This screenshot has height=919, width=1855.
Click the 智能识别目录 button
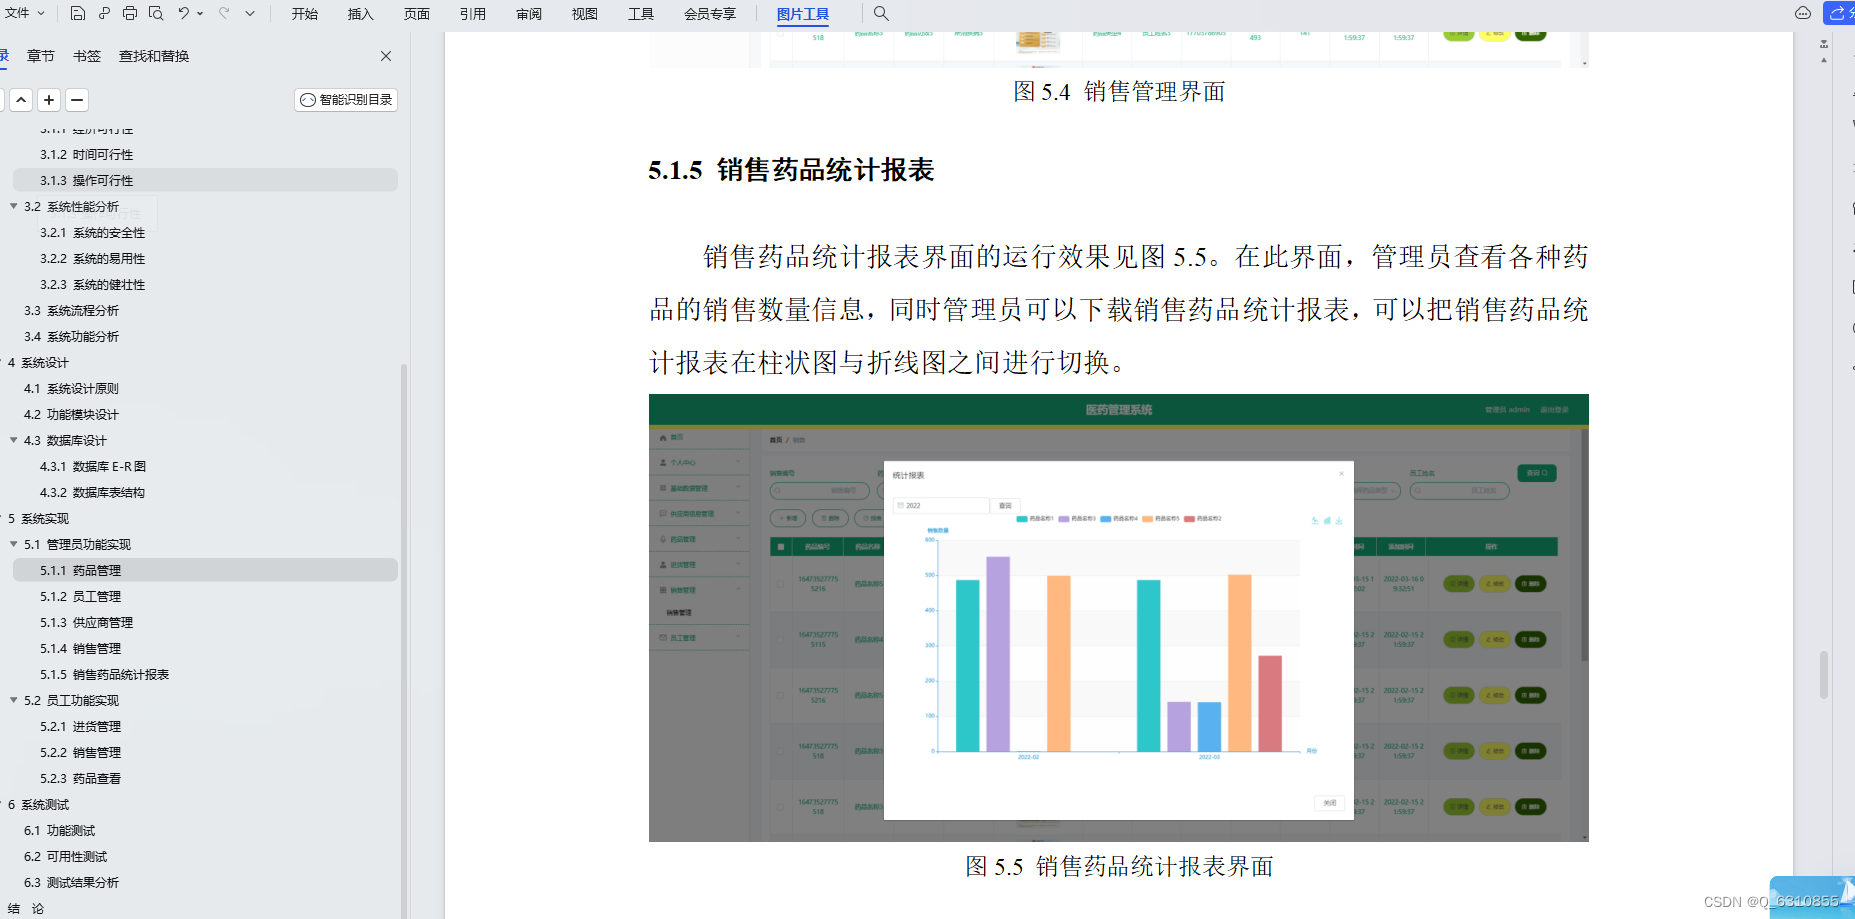tap(346, 100)
